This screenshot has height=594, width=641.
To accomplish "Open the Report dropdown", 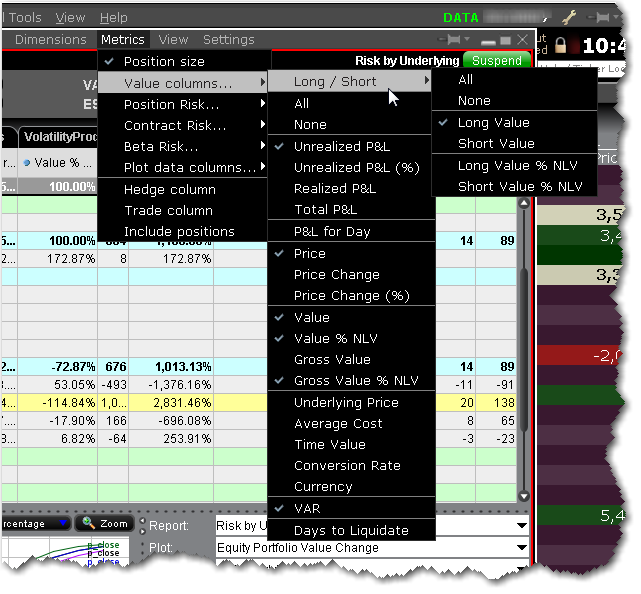I will coord(371,525).
